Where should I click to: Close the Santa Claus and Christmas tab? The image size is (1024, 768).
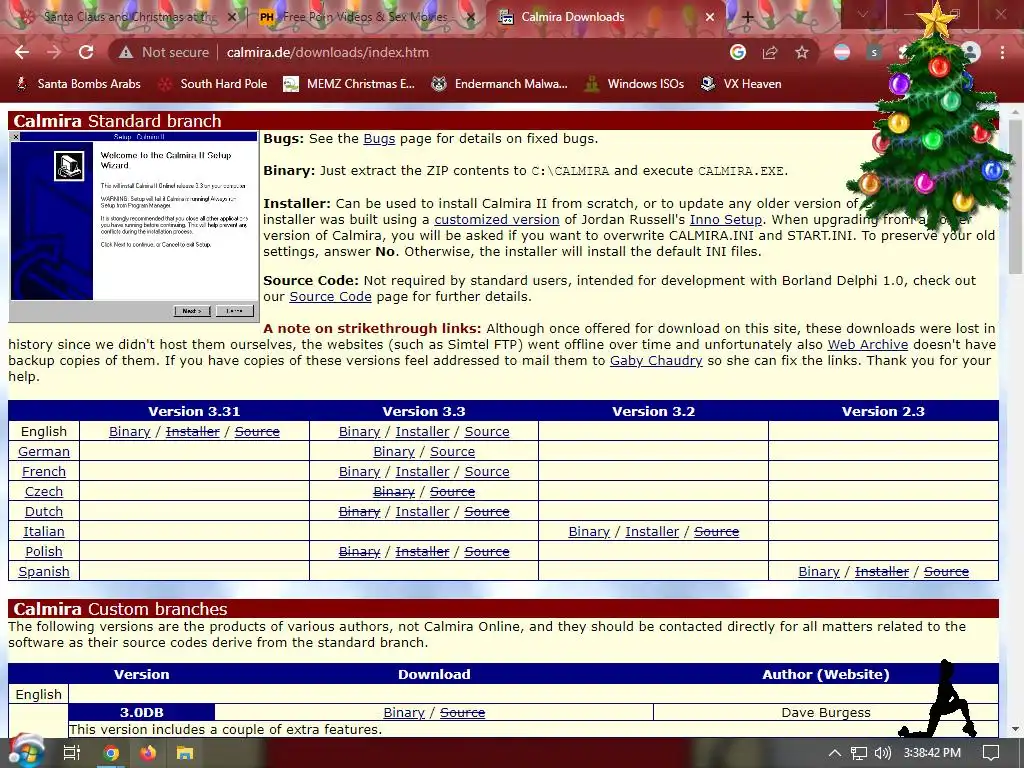(231, 17)
